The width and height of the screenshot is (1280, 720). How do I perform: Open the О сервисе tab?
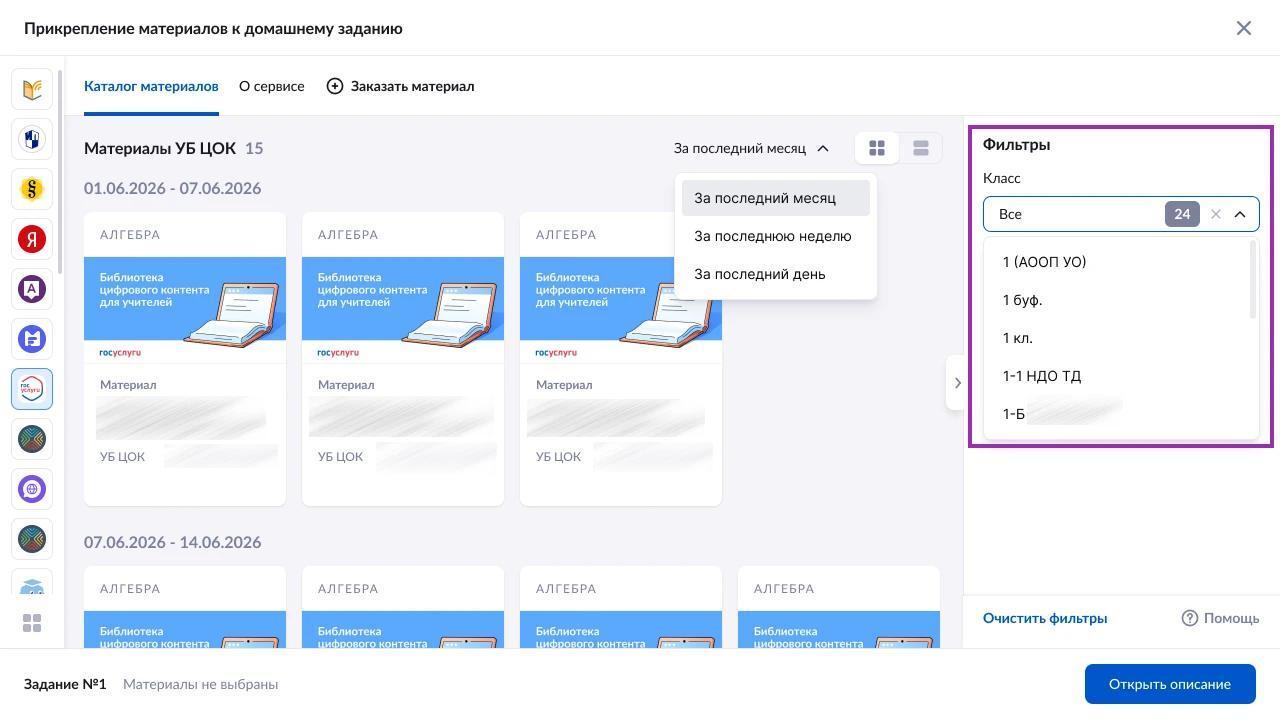coord(272,86)
